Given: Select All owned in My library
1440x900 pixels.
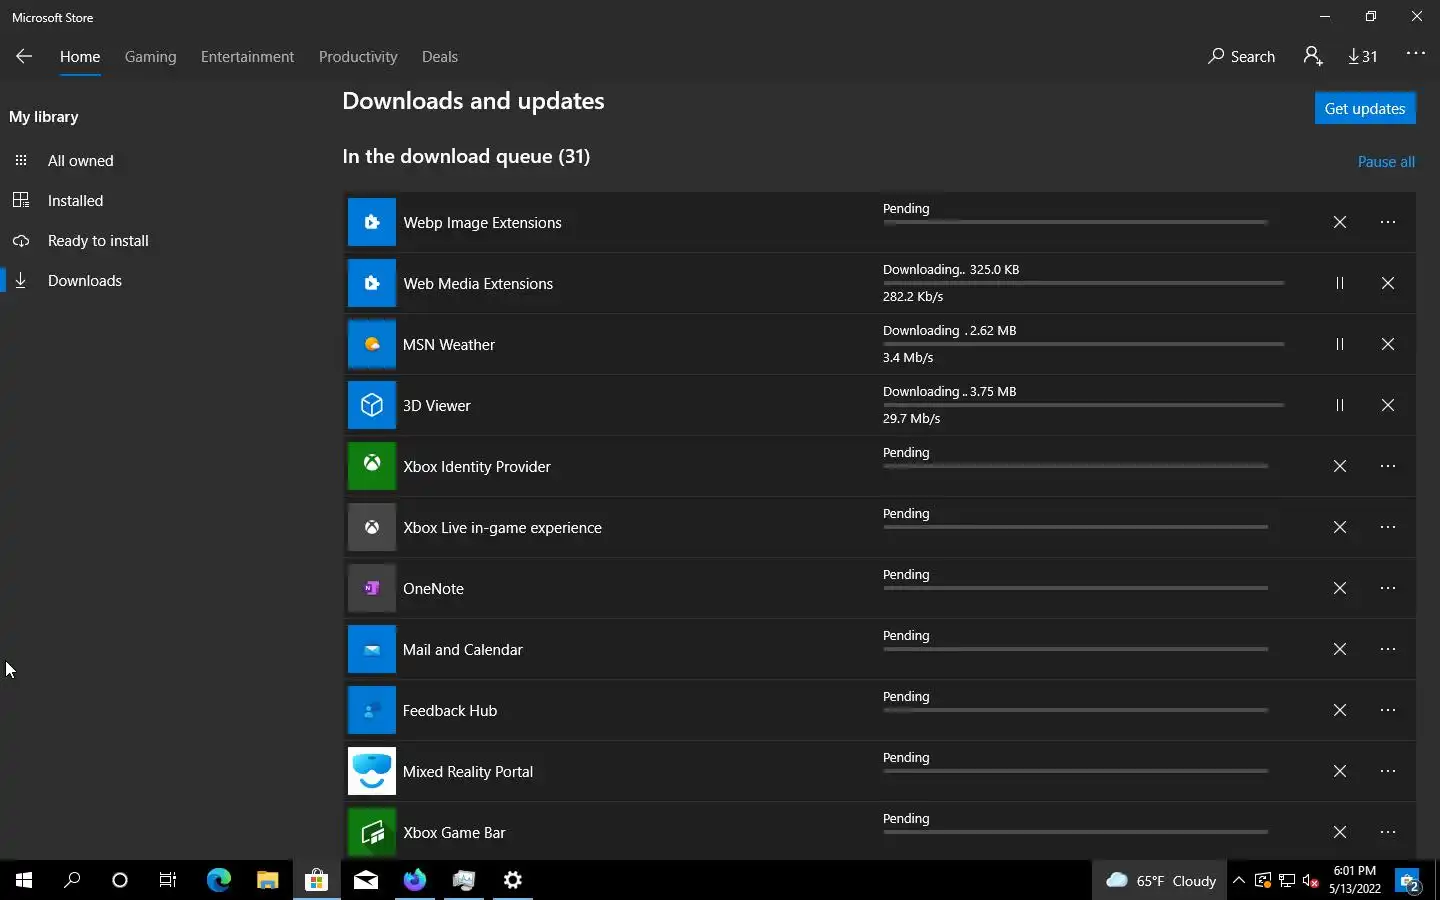Looking at the screenshot, I should click(81, 160).
